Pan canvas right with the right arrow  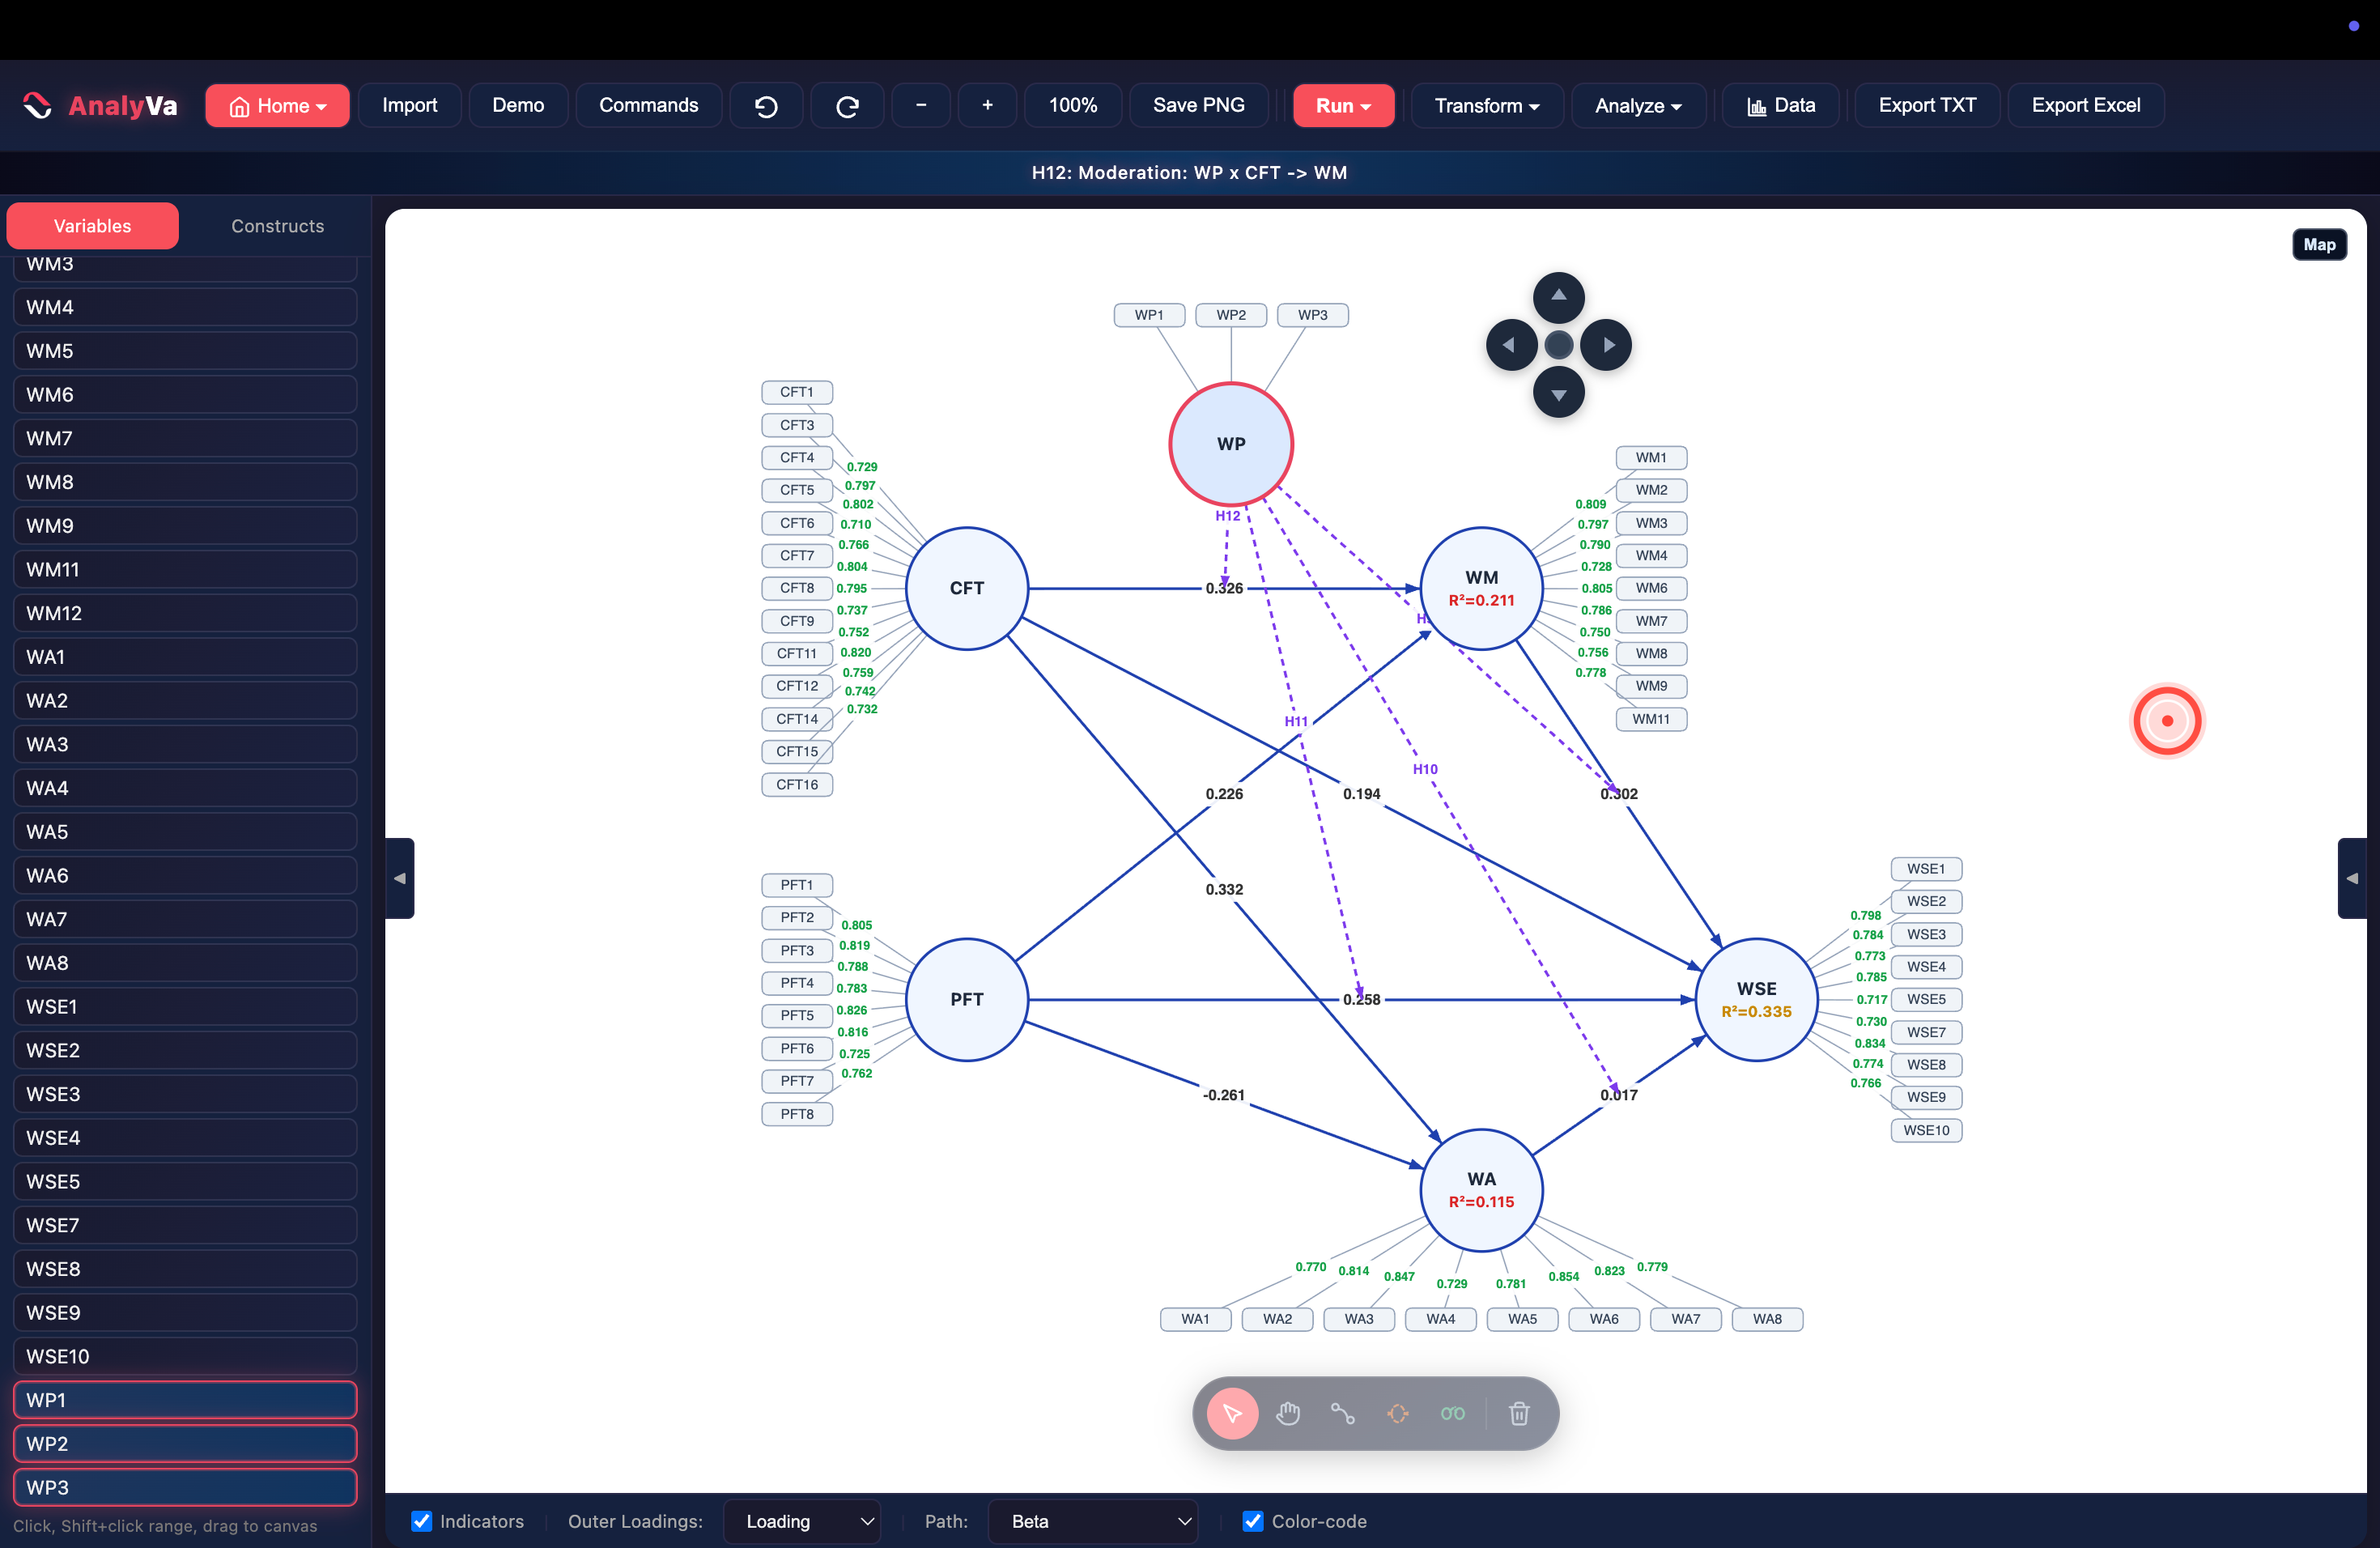coord(1606,345)
